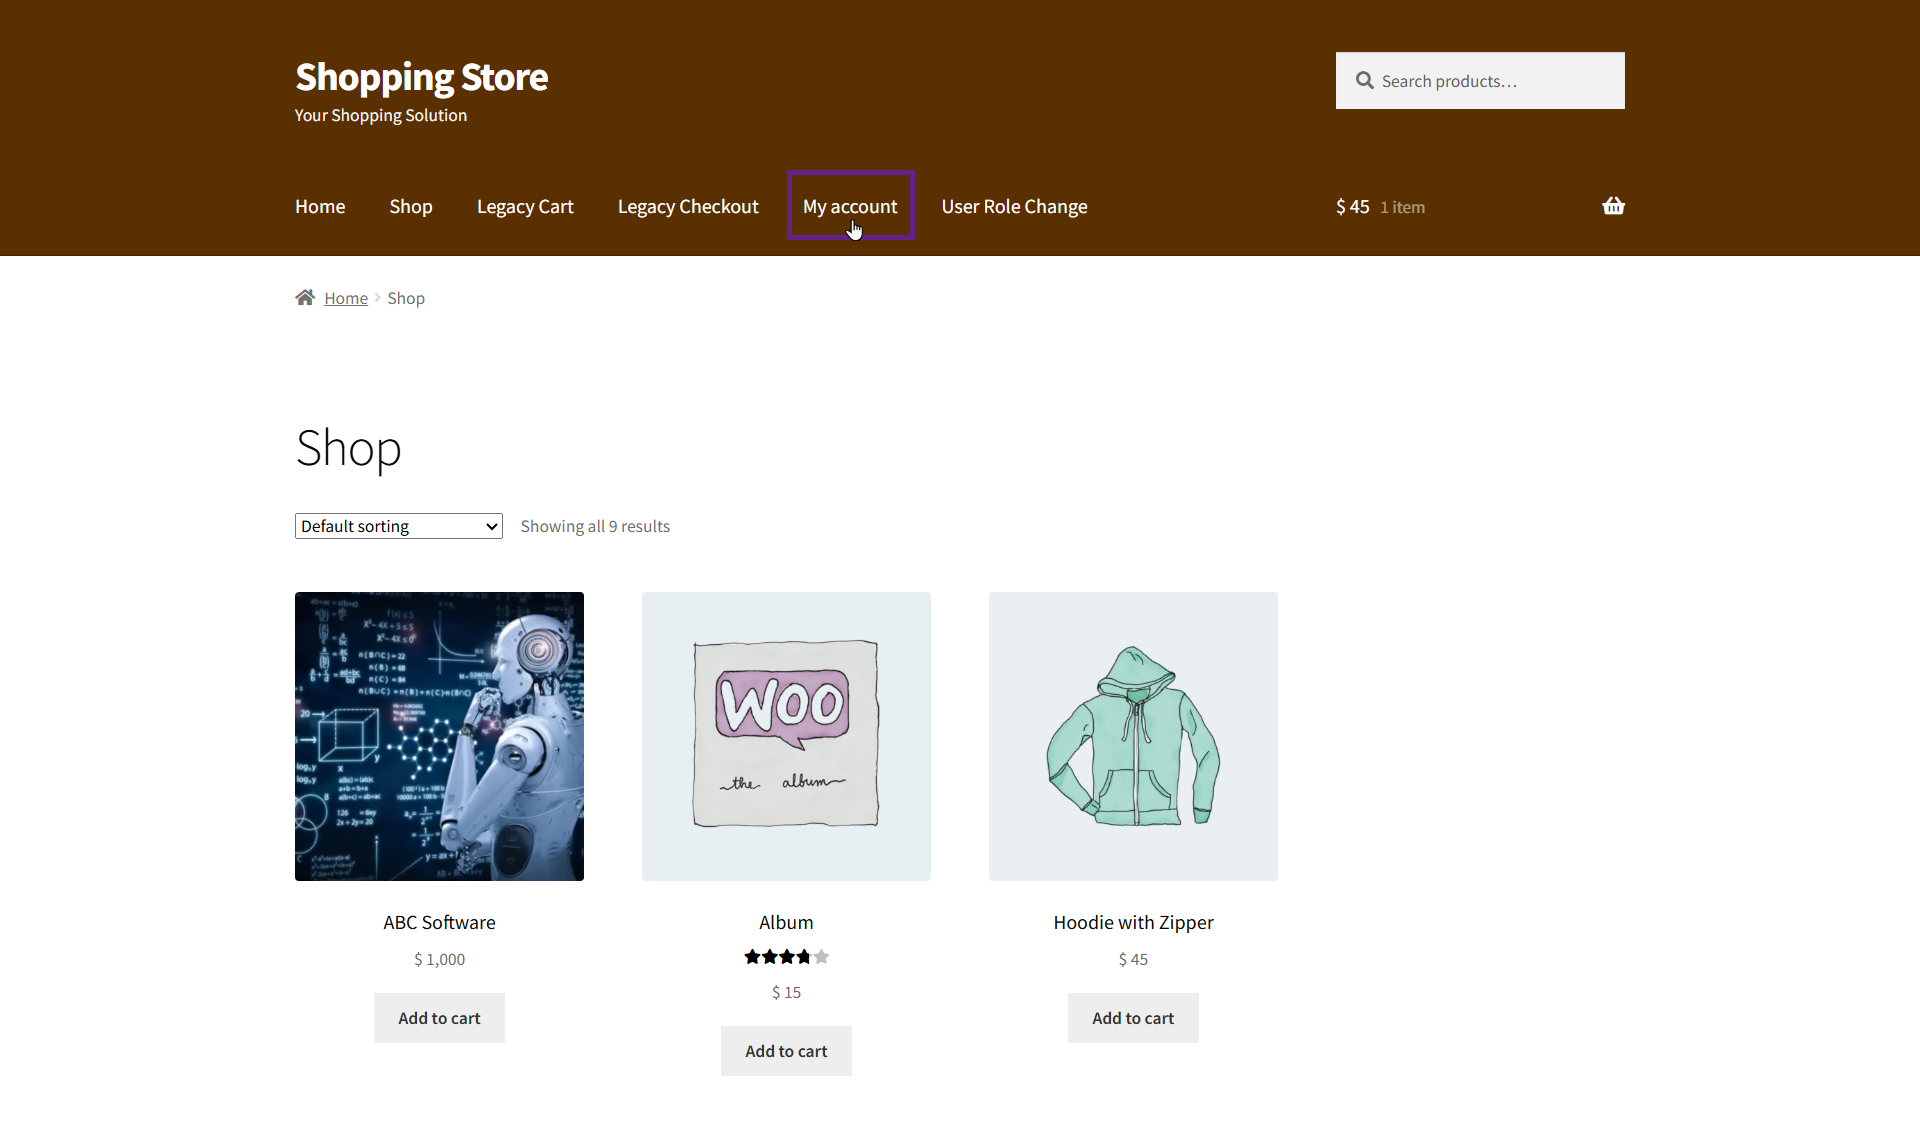This screenshot has height=1126, width=1920.
Task: Click the breadcrumb home house icon
Action: [305, 297]
